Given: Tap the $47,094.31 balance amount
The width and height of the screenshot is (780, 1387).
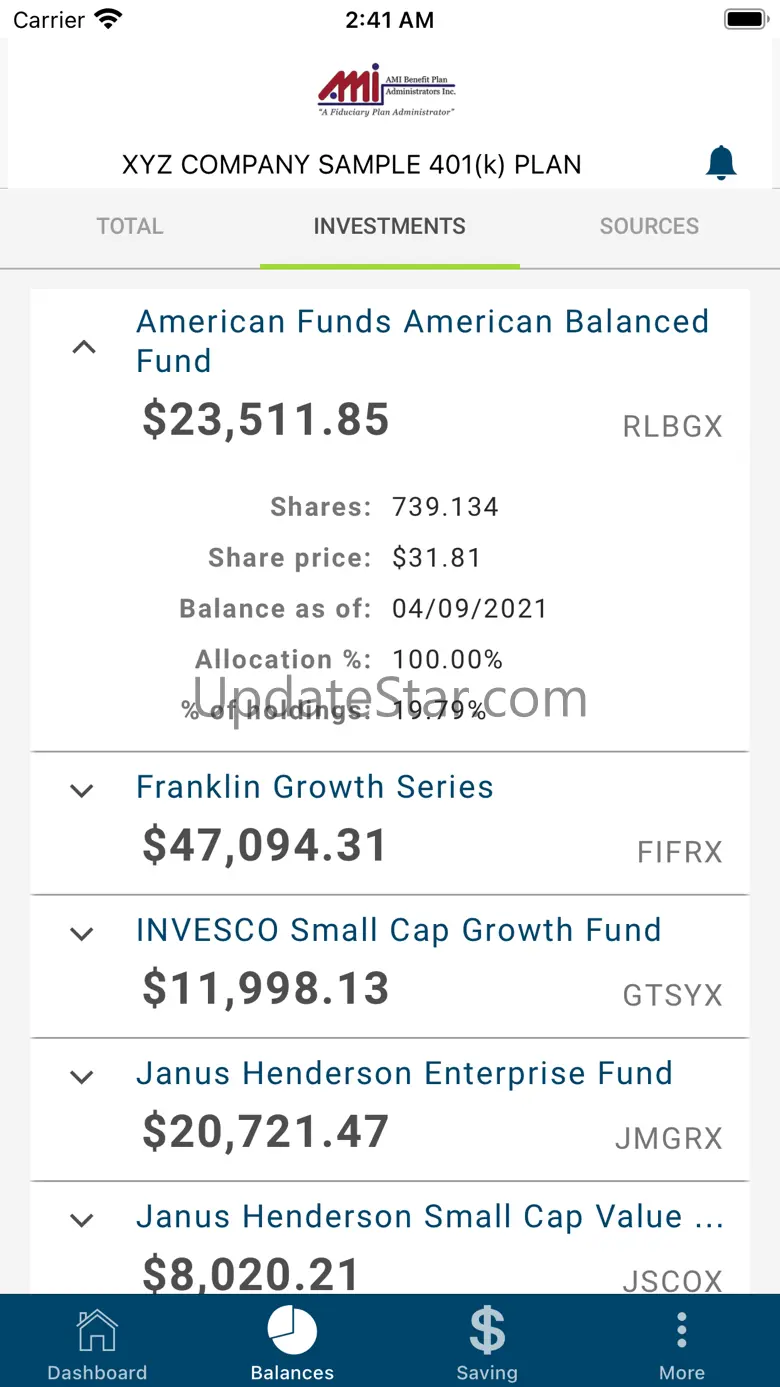Looking at the screenshot, I should point(265,846).
